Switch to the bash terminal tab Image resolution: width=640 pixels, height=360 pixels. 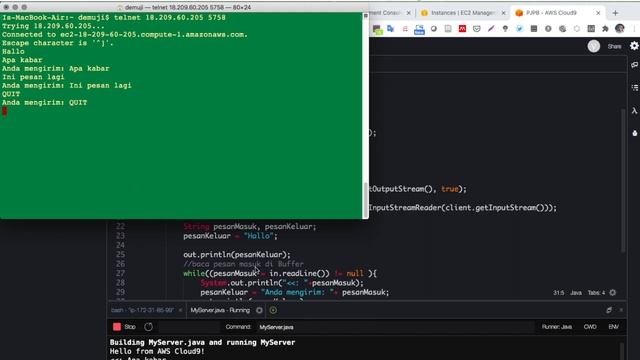point(142,310)
